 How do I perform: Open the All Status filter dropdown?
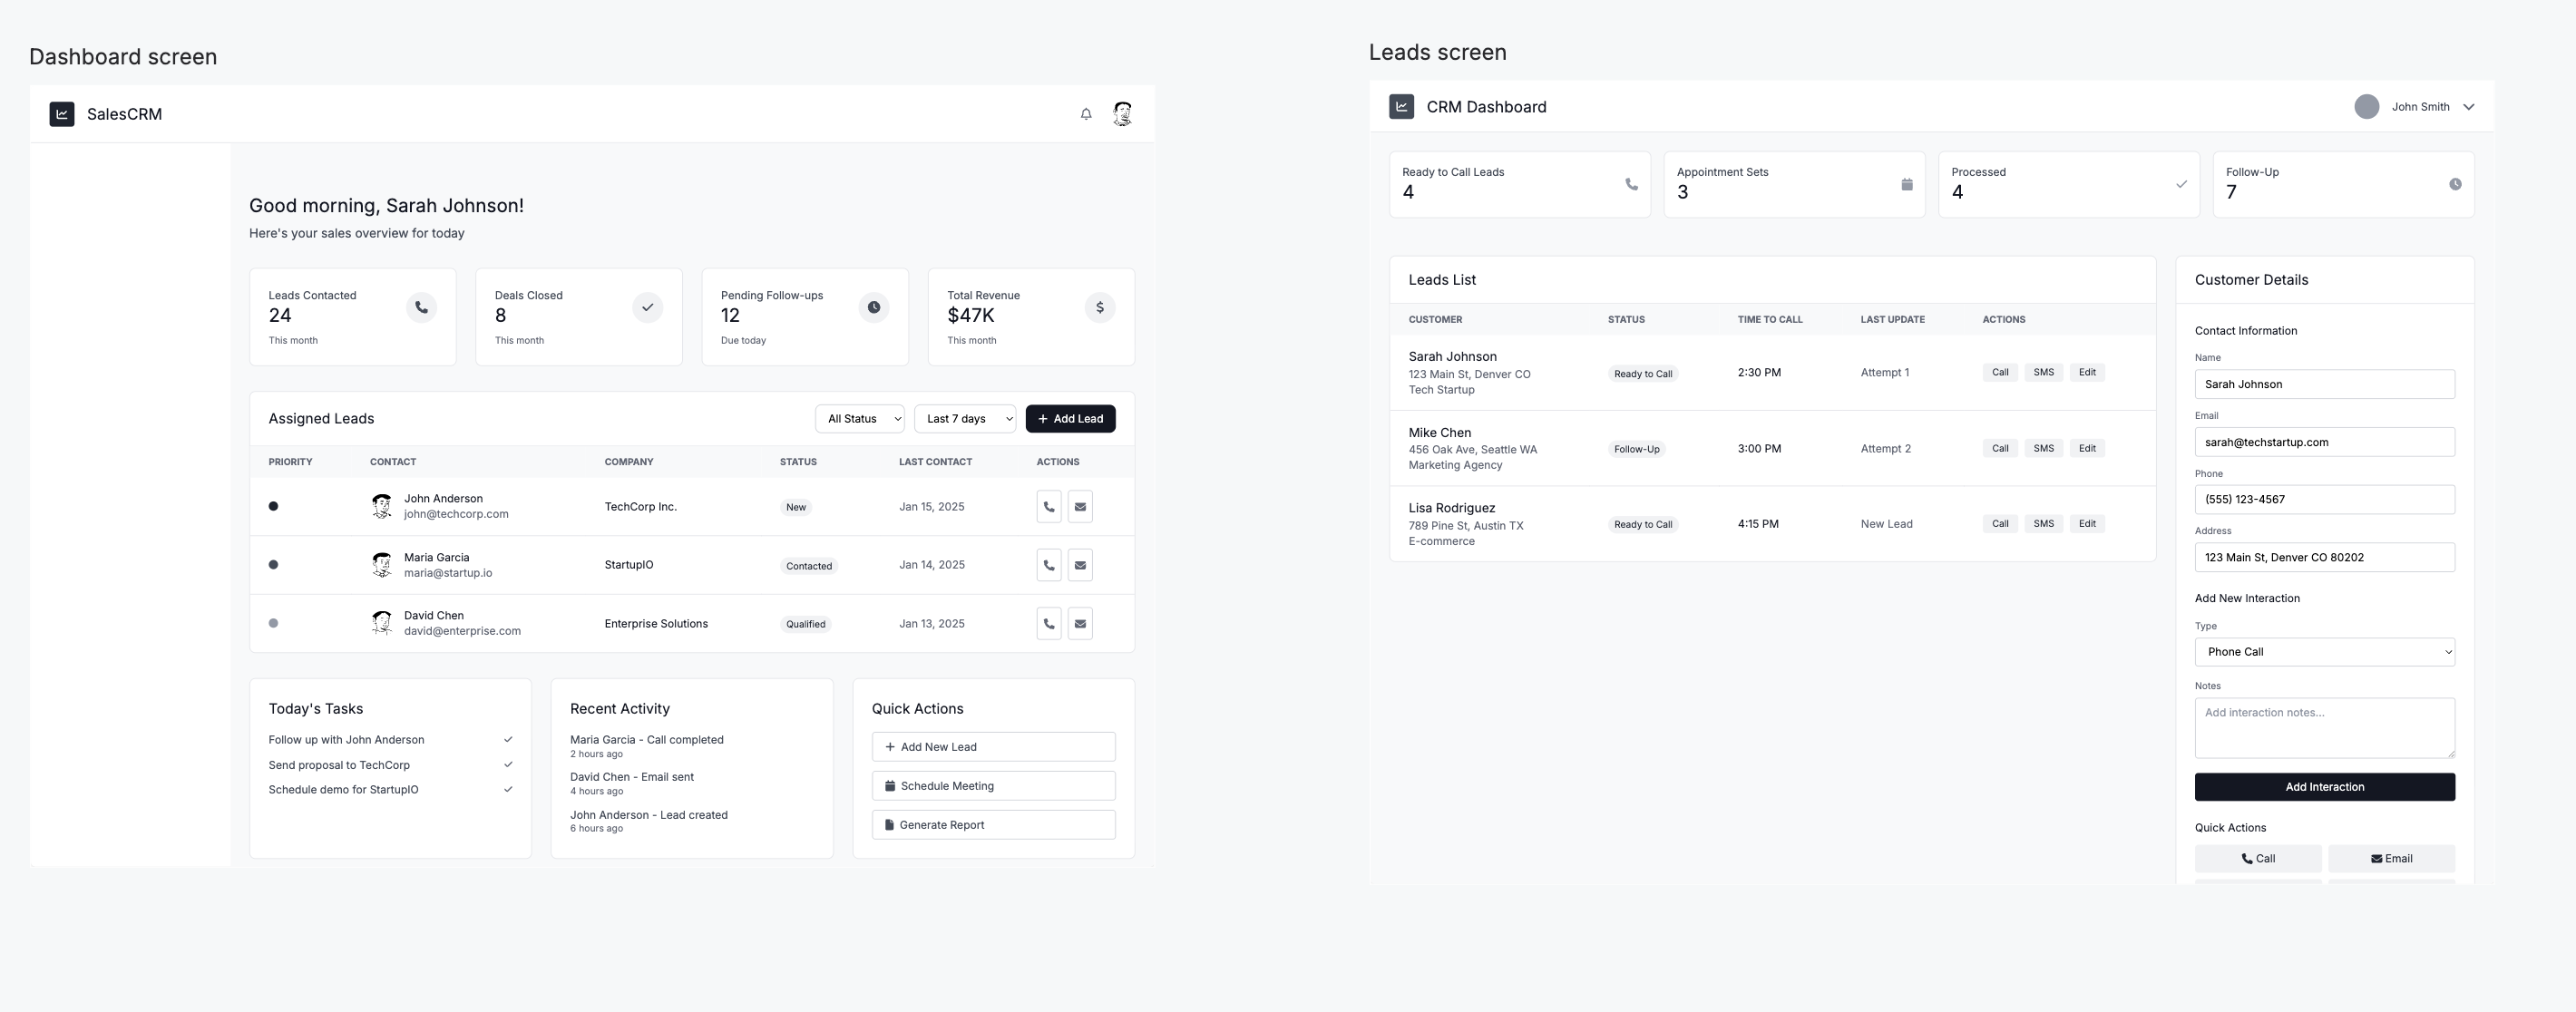click(x=859, y=419)
